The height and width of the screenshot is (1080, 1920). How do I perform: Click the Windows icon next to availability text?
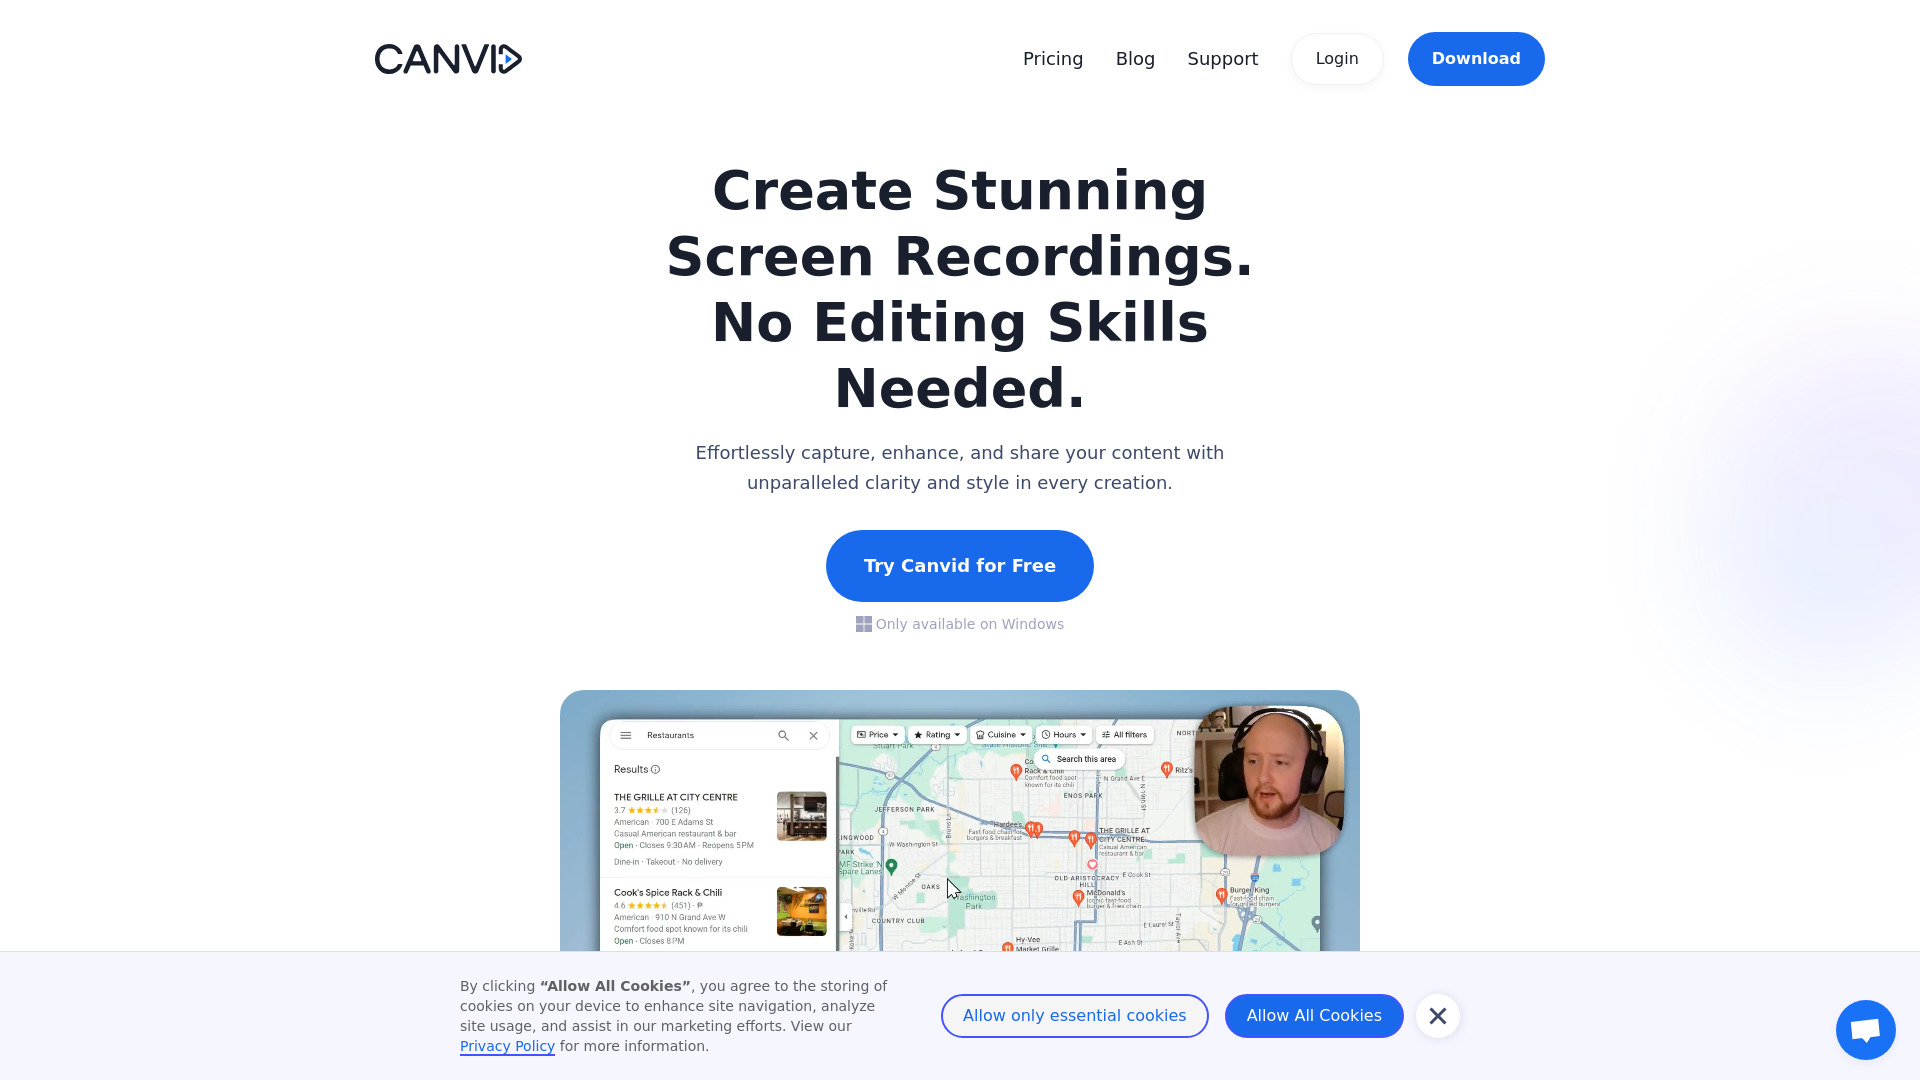click(x=862, y=624)
